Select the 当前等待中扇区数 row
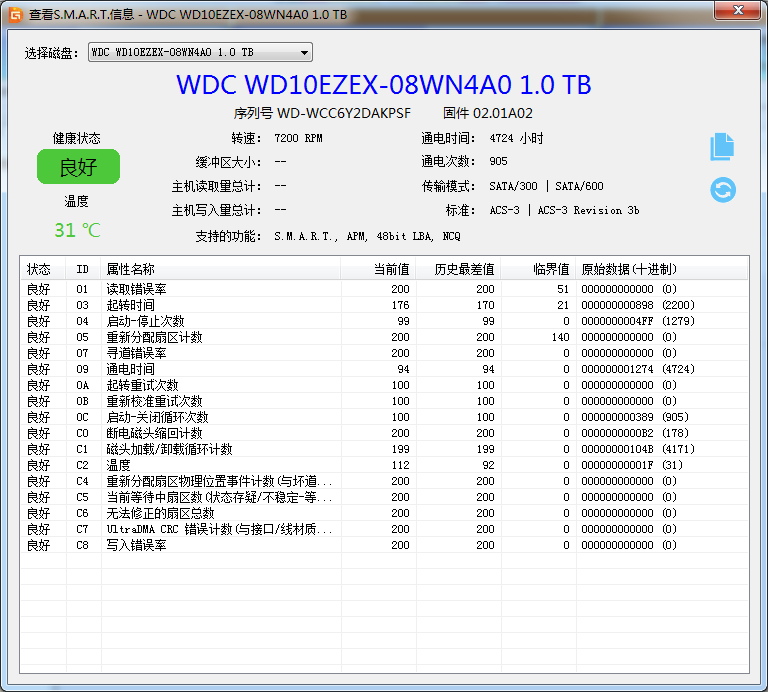Image resolution: width=768 pixels, height=692 pixels. coord(384,497)
